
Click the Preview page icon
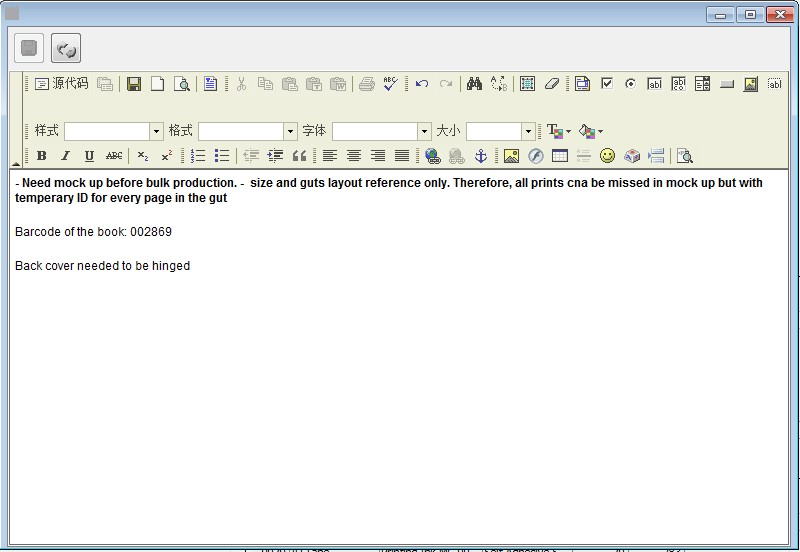click(x=182, y=84)
